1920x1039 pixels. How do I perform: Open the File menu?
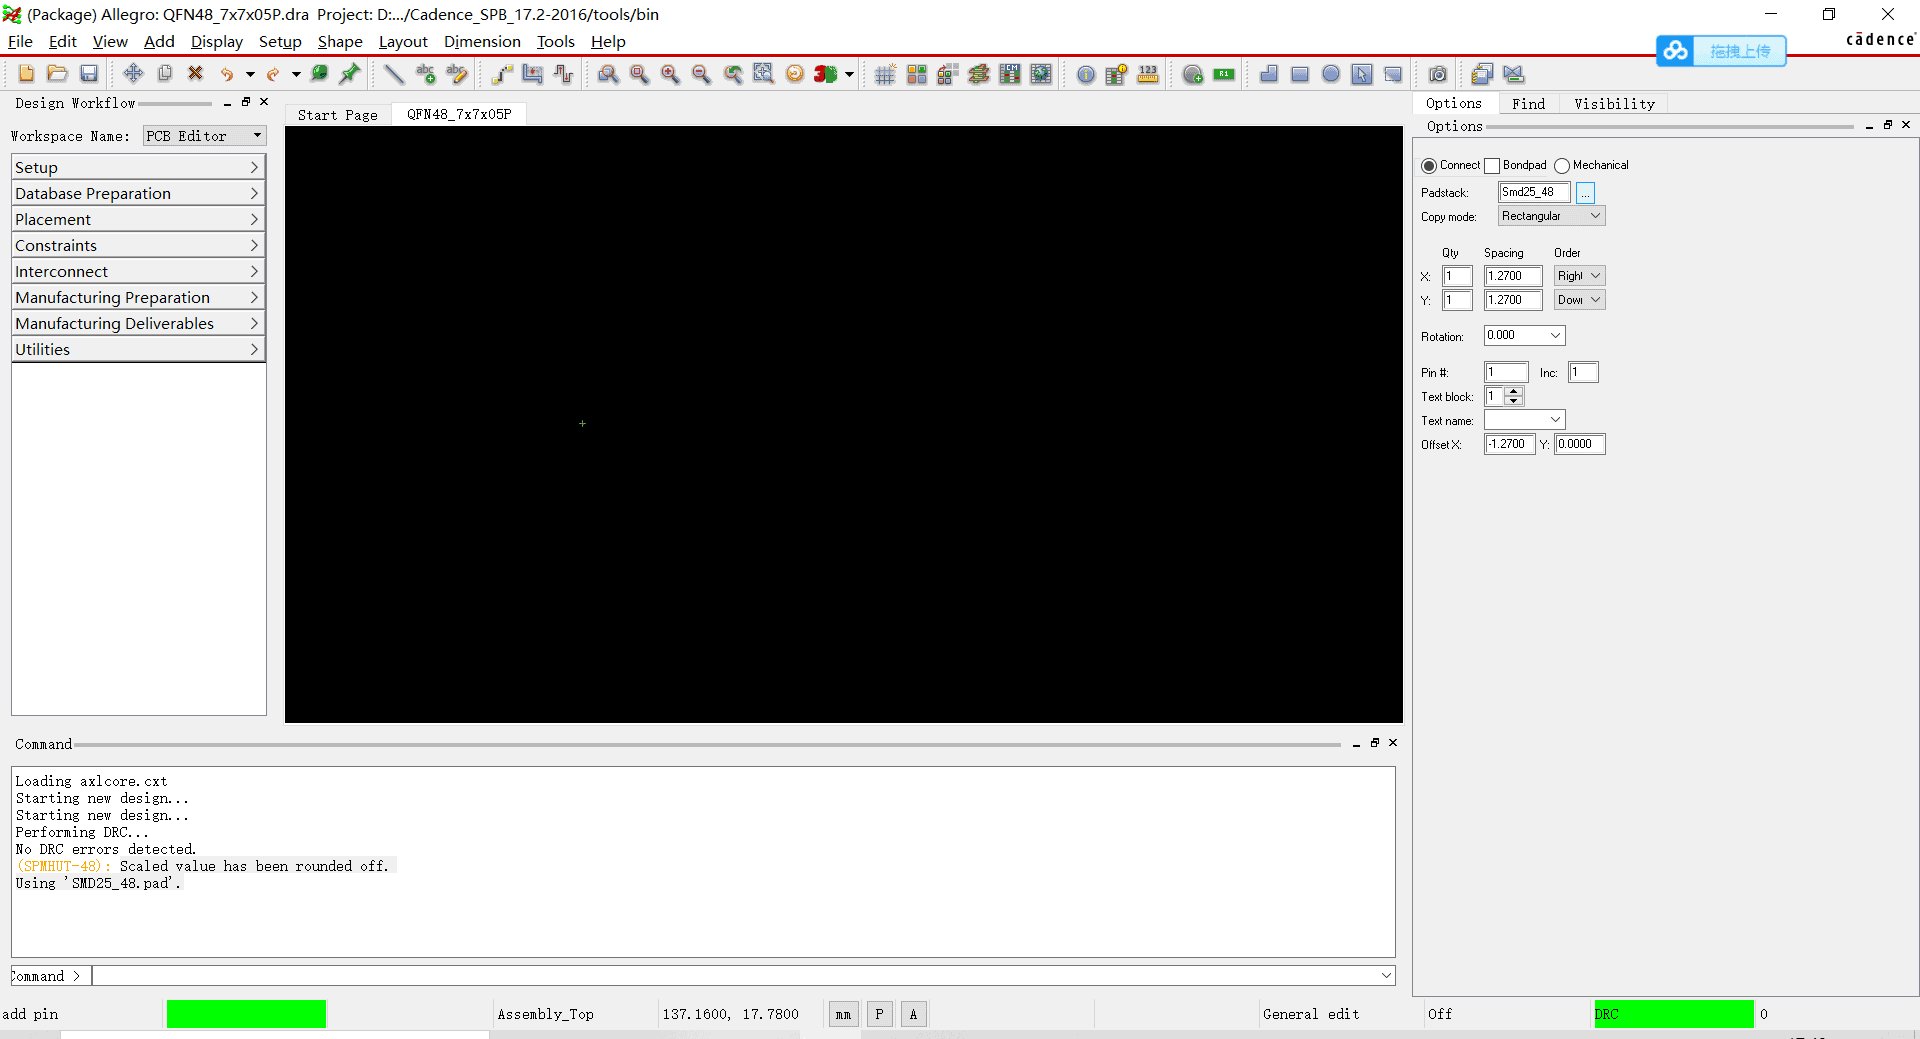20,42
